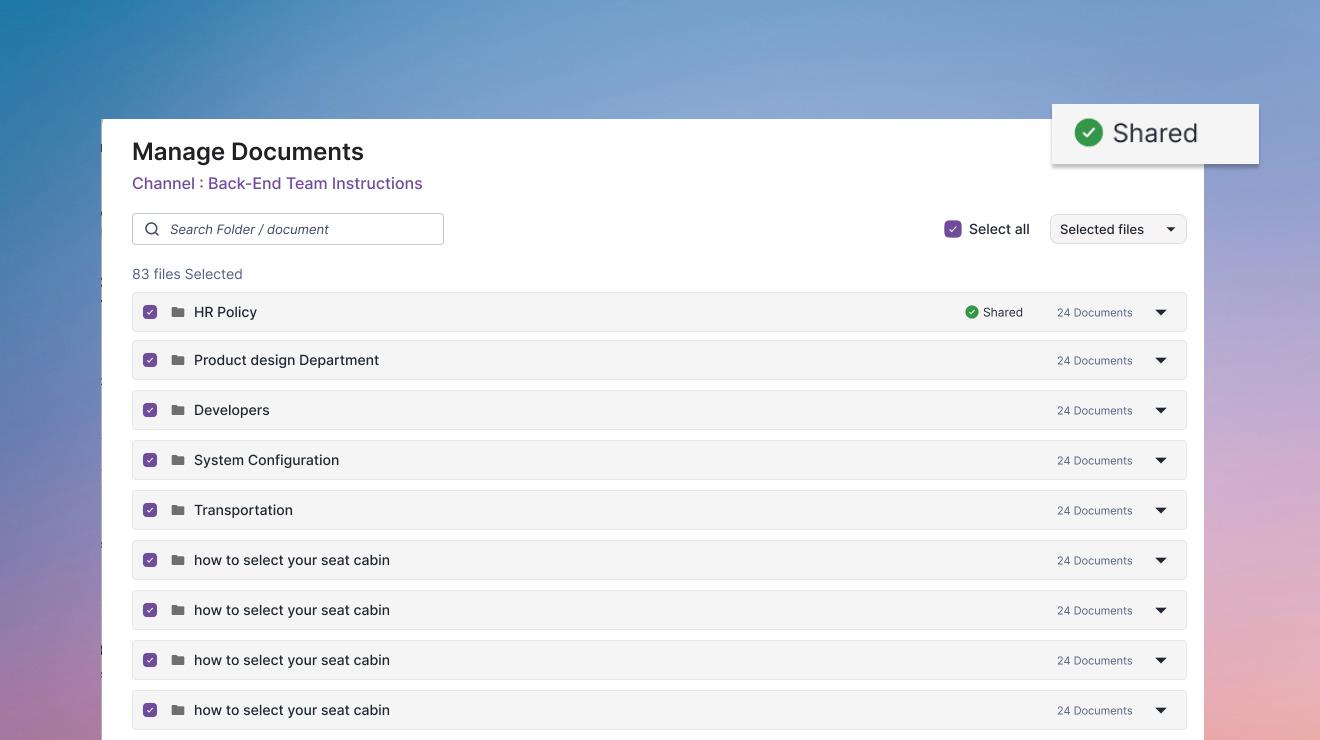Uncheck the Product design Department checkbox

coord(150,360)
